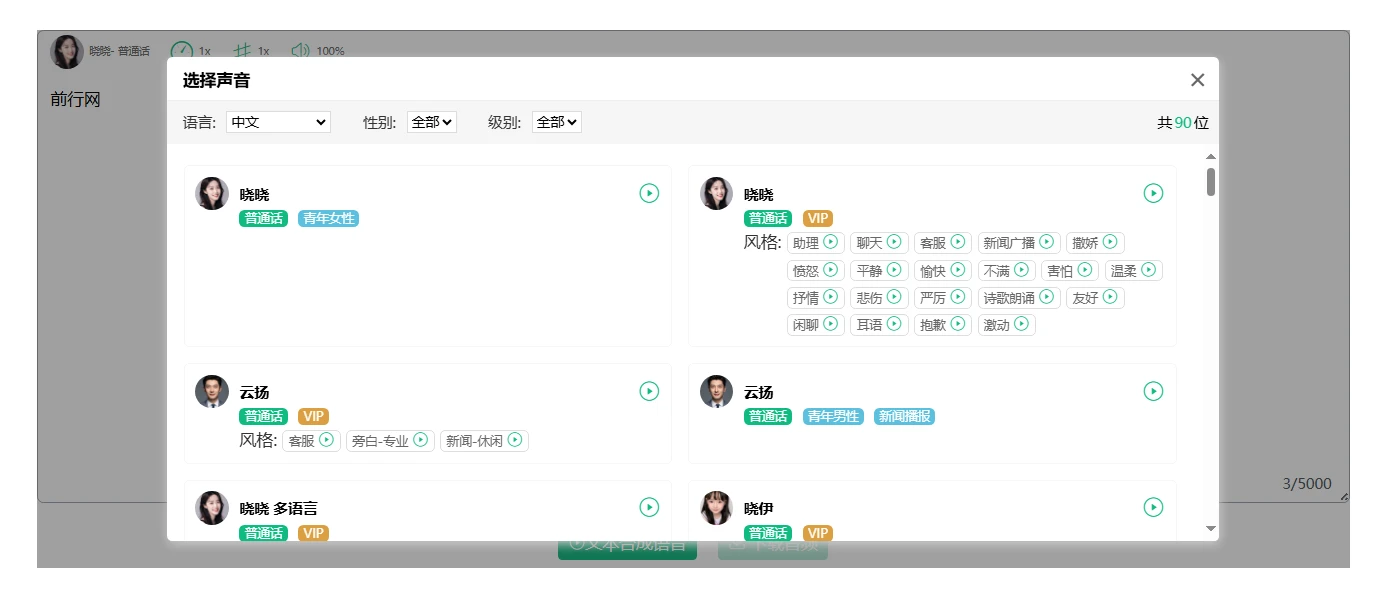Click the scrollbar down arrow in voice list
The height and width of the screenshot is (594, 1381).
coord(1211,528)
